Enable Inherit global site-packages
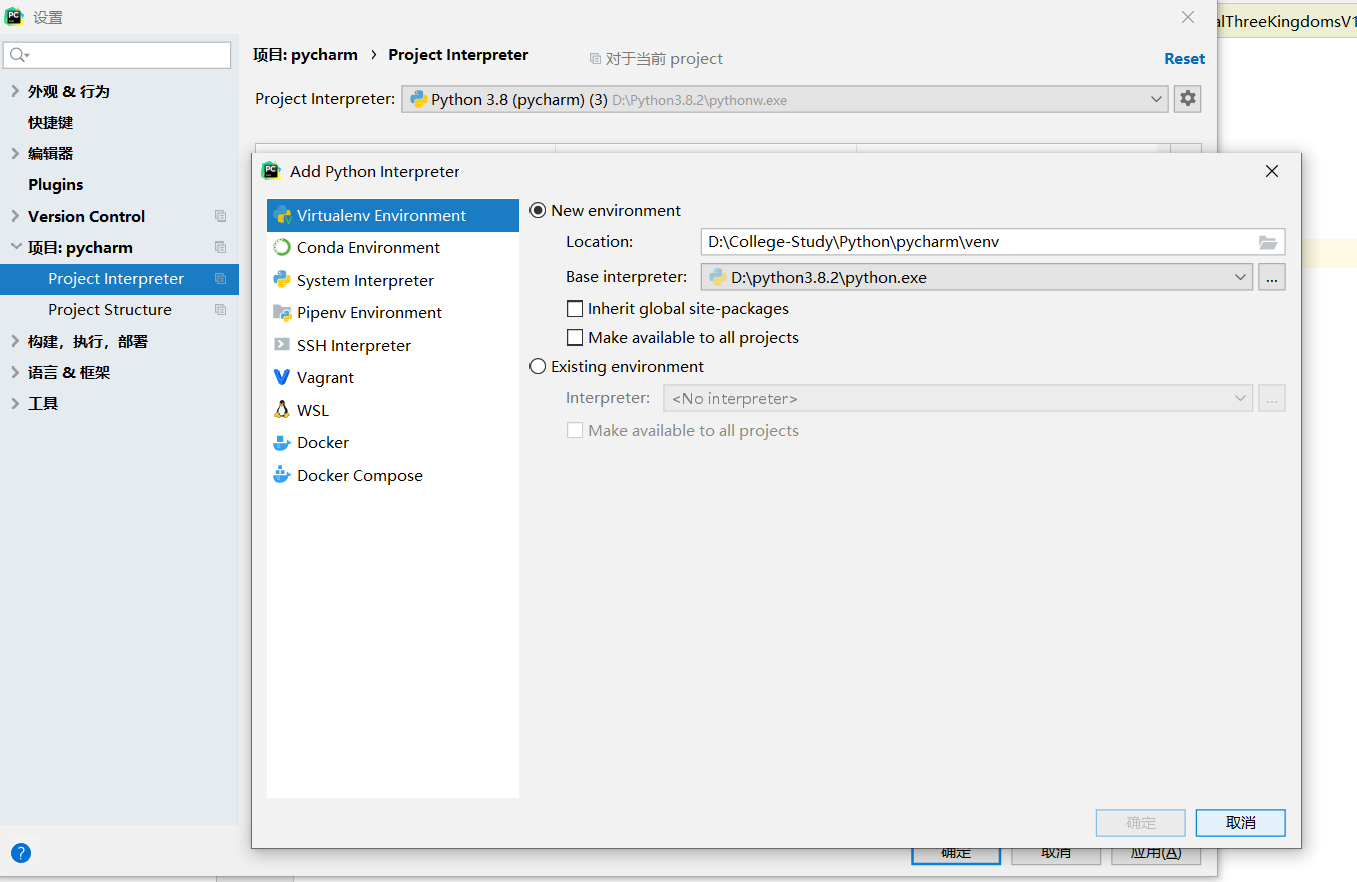The width and height of the screenshot is (1357, 882). tap(575, 308)
